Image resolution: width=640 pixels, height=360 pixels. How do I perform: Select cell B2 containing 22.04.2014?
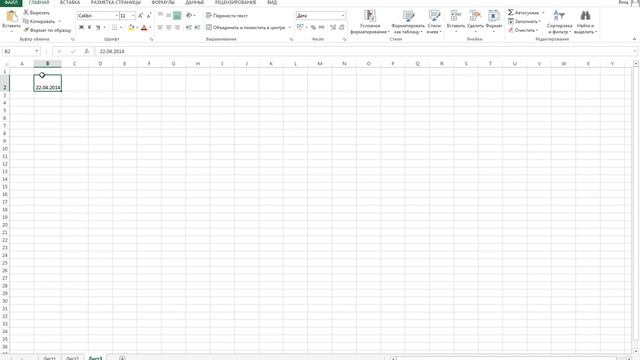(48, 83)
